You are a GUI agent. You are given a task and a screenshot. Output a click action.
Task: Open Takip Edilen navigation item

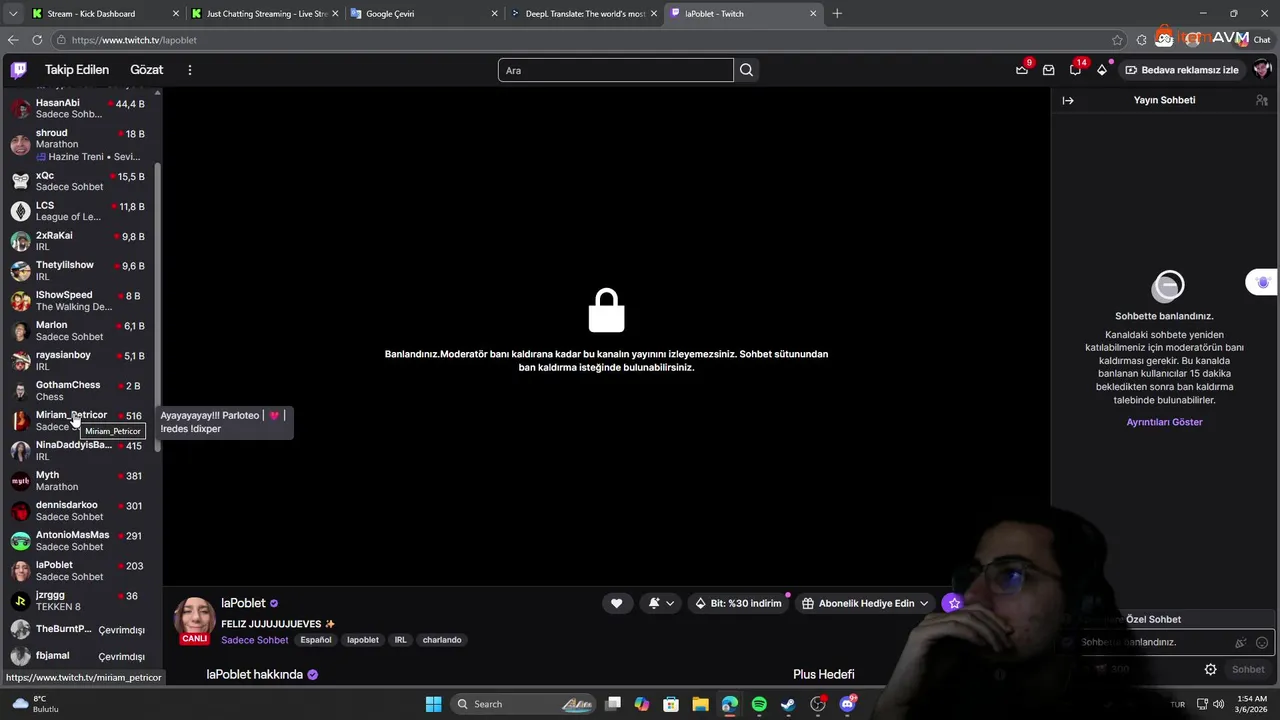[x=77, y=70]
